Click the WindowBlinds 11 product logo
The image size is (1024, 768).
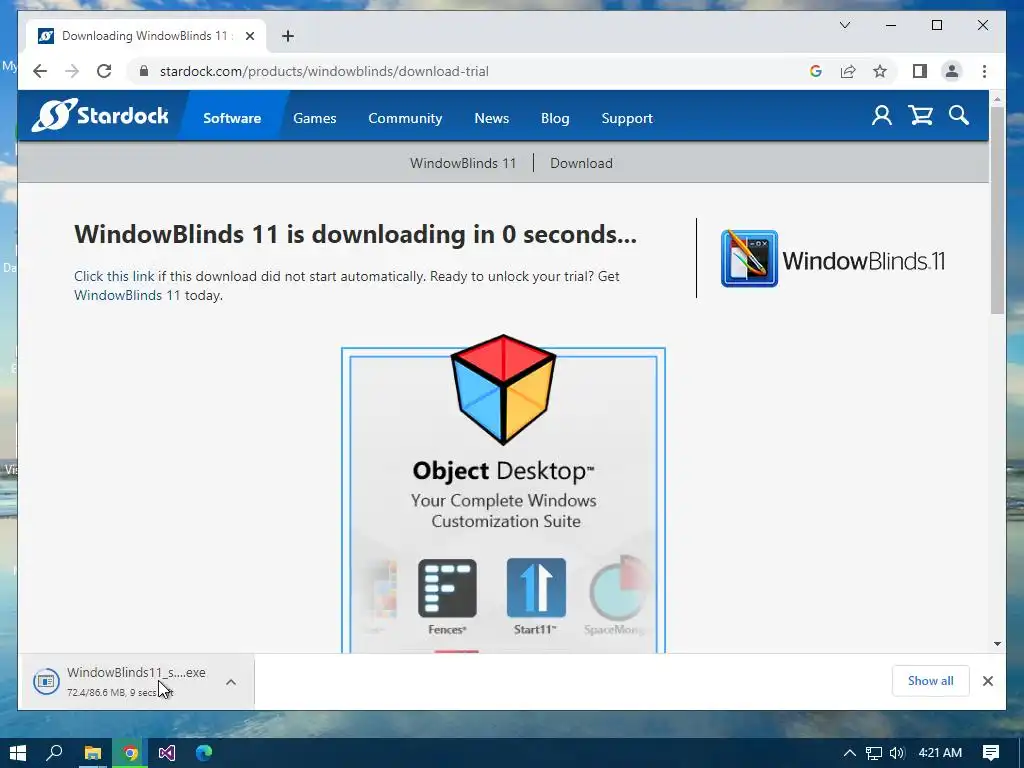point(833,259)
